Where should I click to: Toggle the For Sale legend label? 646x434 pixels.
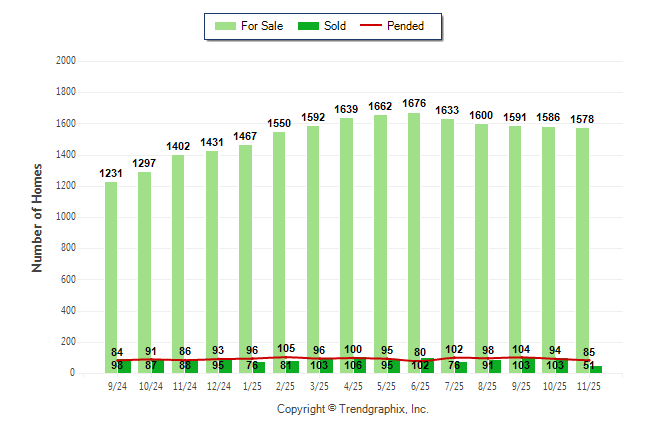[260, 26]
